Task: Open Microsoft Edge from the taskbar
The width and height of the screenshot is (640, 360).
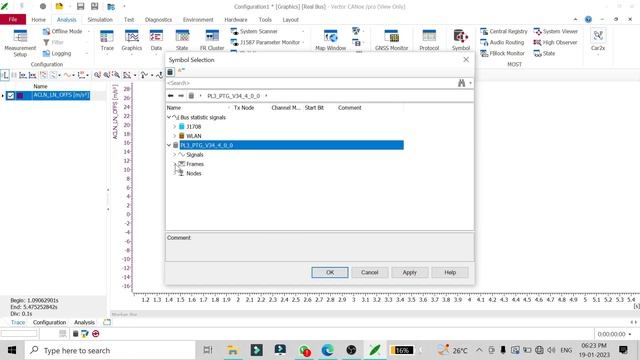Action: point(327,350)
